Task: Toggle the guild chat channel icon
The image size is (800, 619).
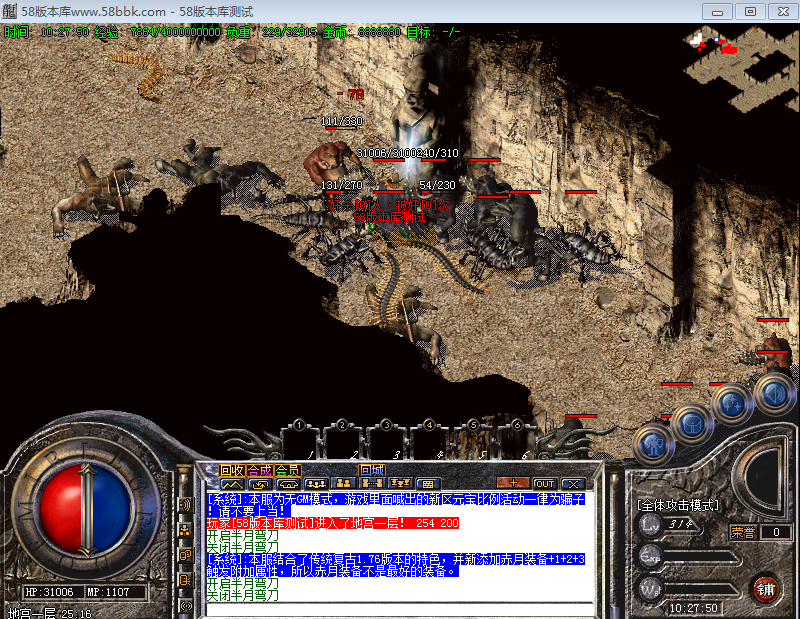Action: 185,555
